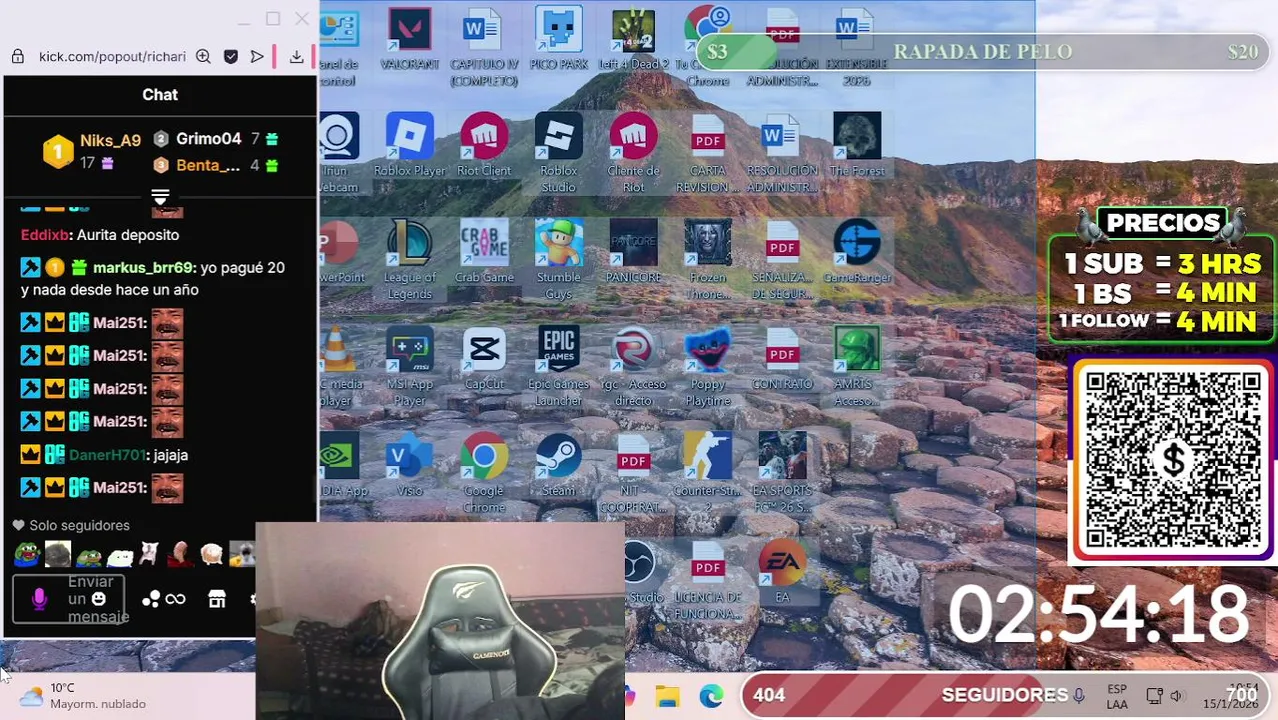Open the NIT COOPERAT PDF file
Viewport: 1278px width, 720px height.
click(633, 474)
